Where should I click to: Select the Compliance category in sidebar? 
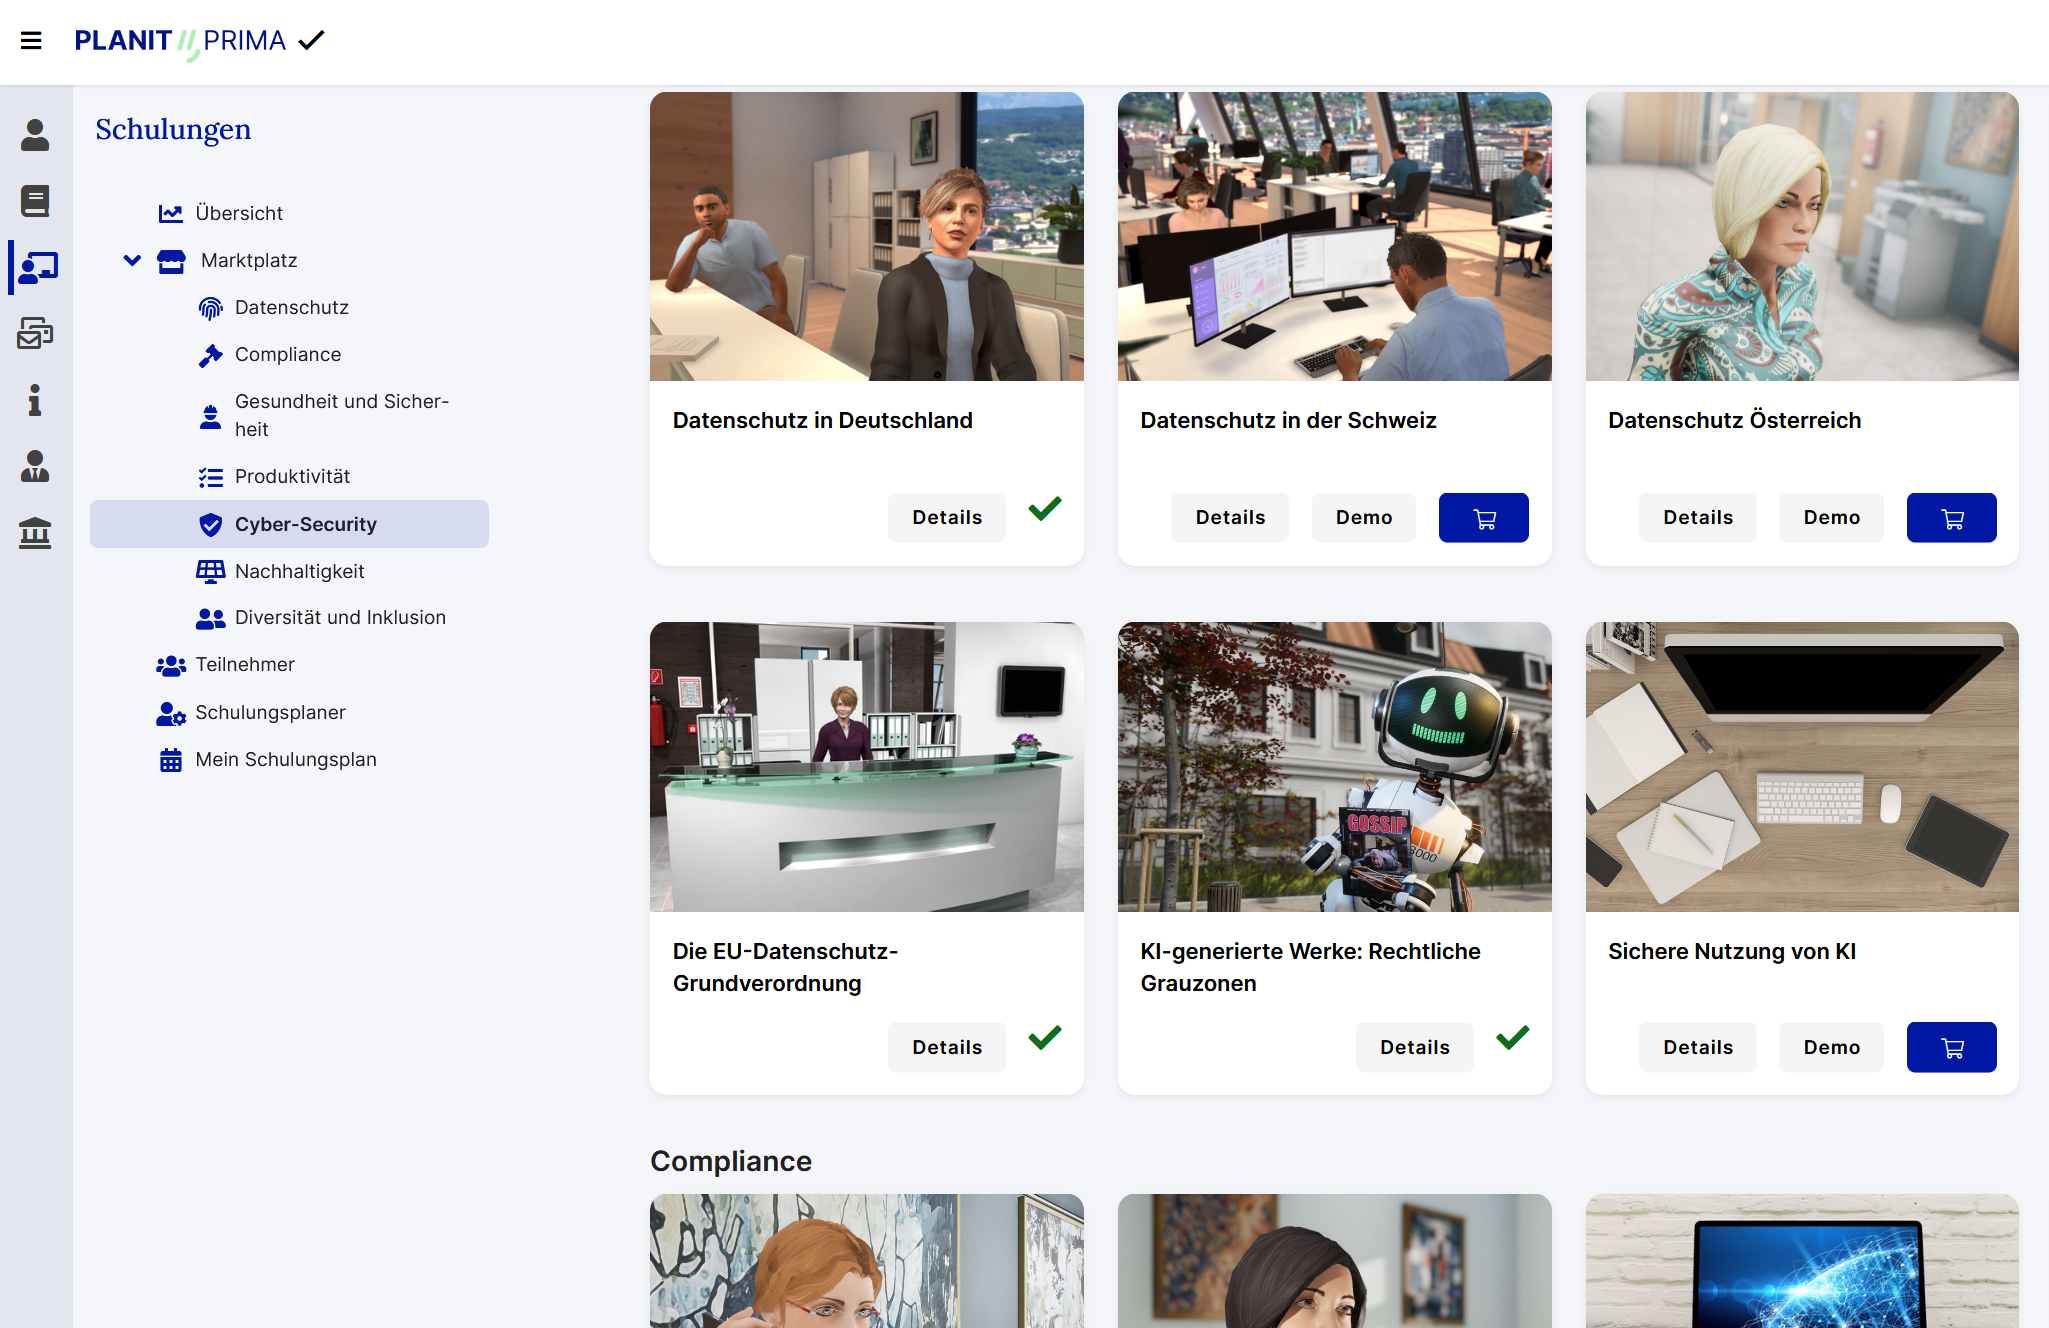pos(288,354)
